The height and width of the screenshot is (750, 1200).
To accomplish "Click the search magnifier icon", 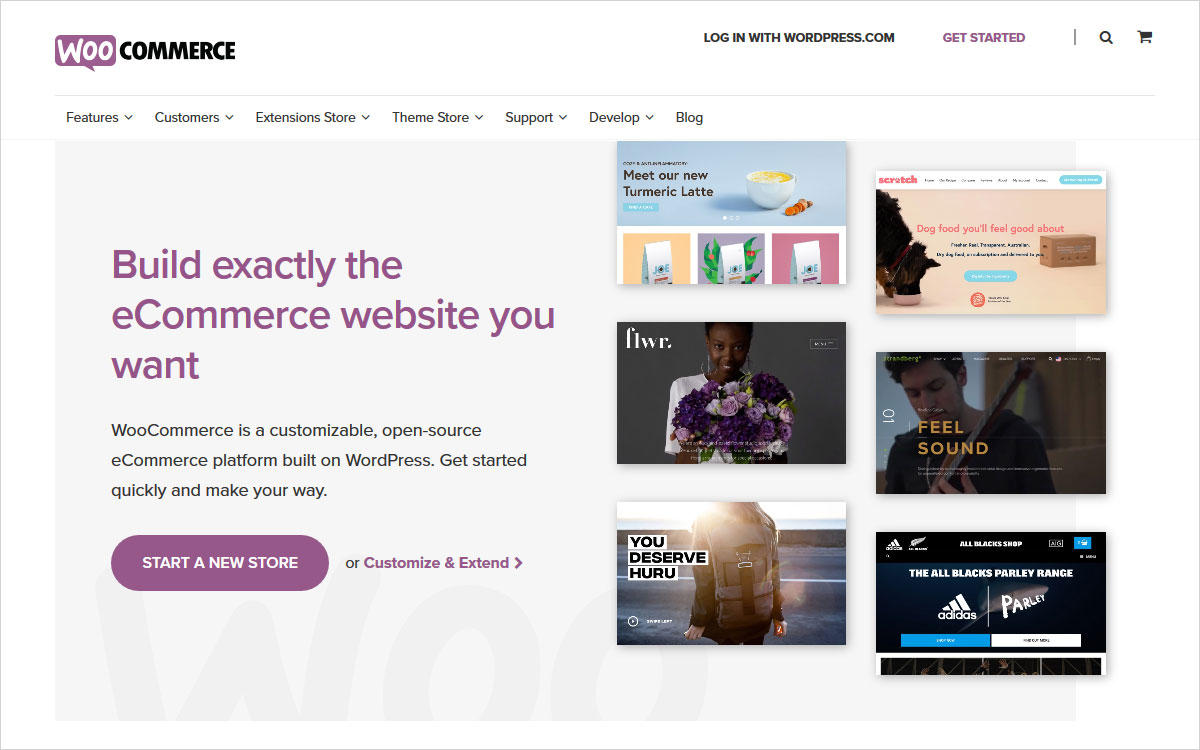I will point(1106,37).
